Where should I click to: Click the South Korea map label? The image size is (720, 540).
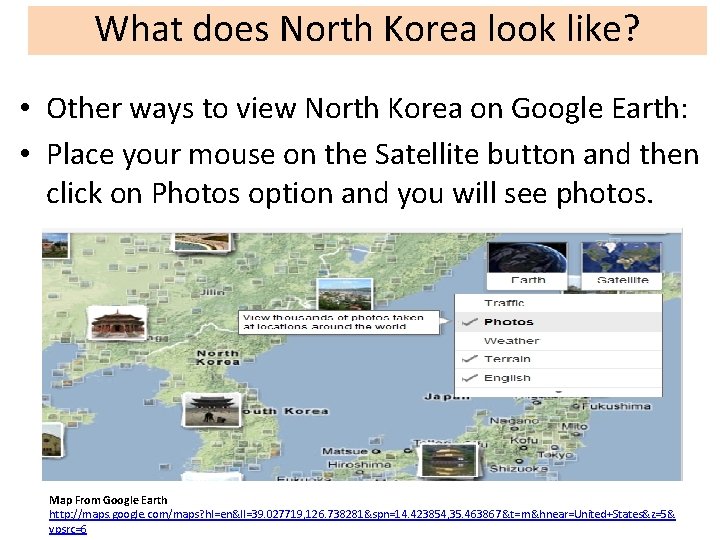click(x=285, y=411)
